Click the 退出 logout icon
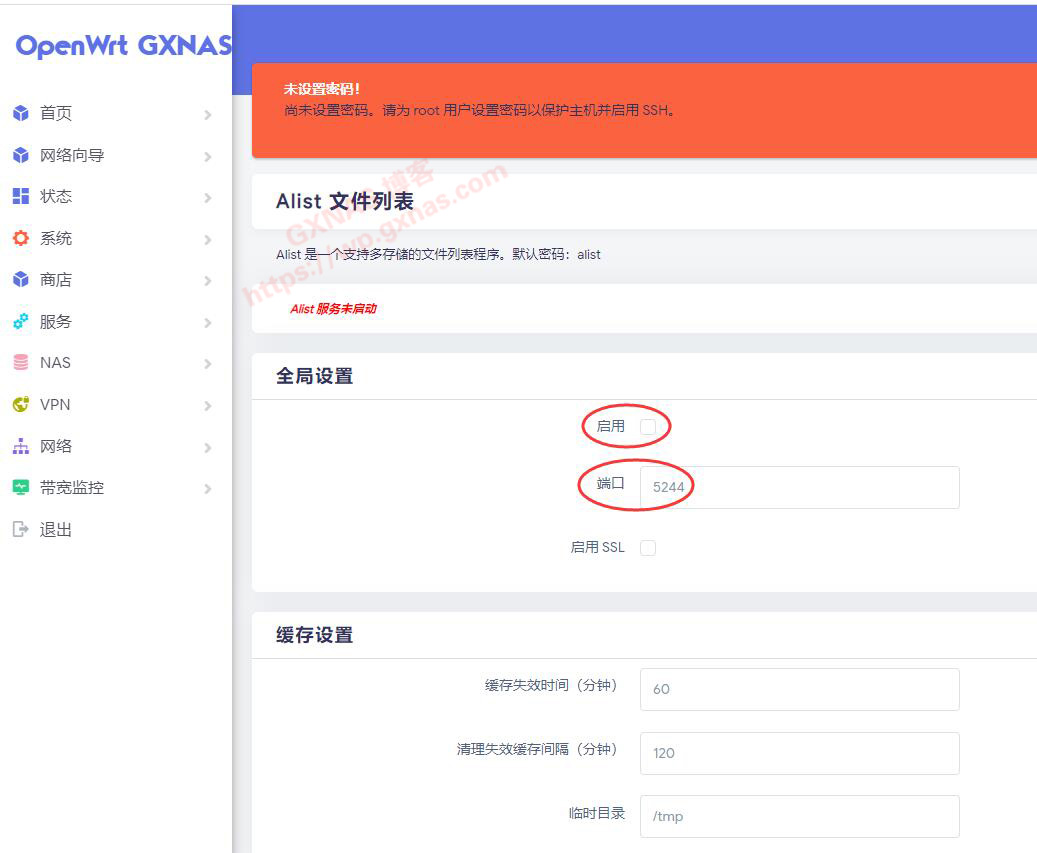The width and height of the screenshot is (1037, 853). (x=22, y=529)
